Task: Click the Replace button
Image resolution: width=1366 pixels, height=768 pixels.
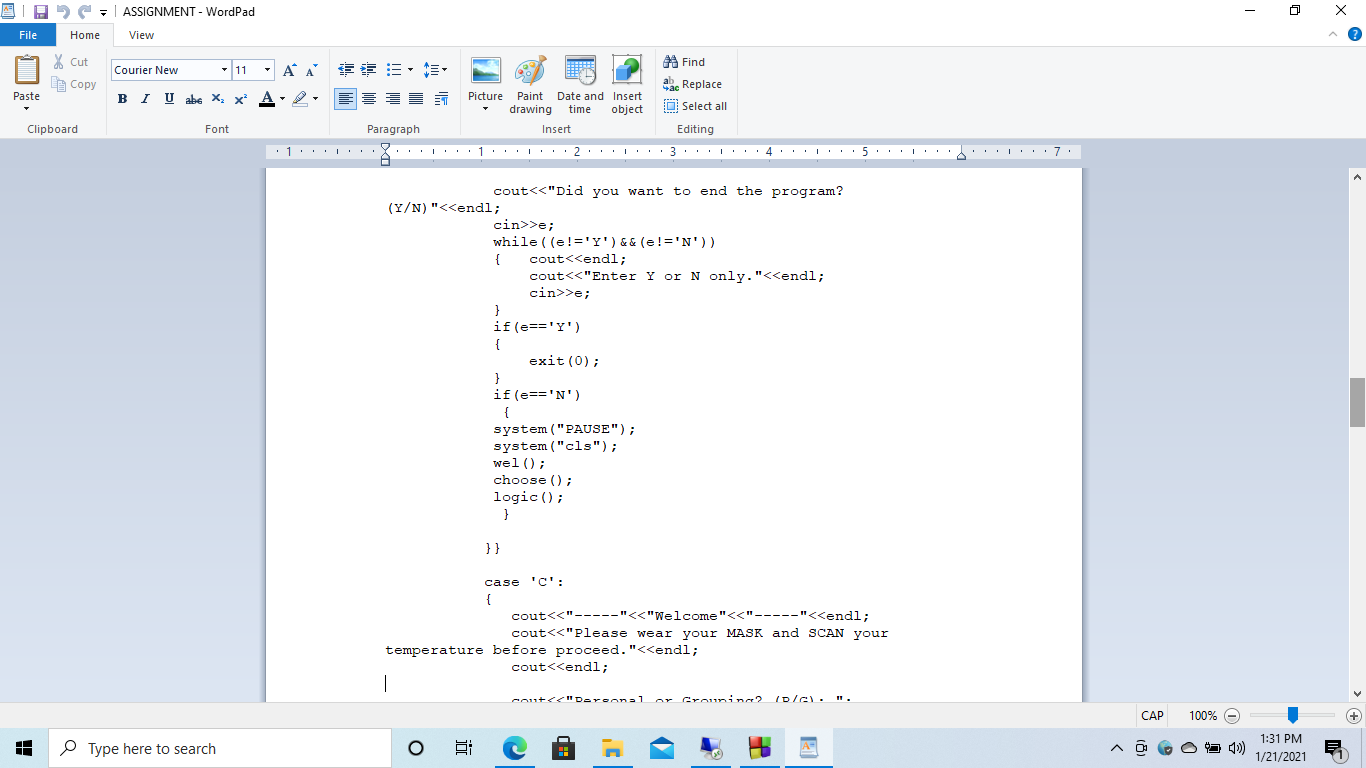Action: point(693,84)
